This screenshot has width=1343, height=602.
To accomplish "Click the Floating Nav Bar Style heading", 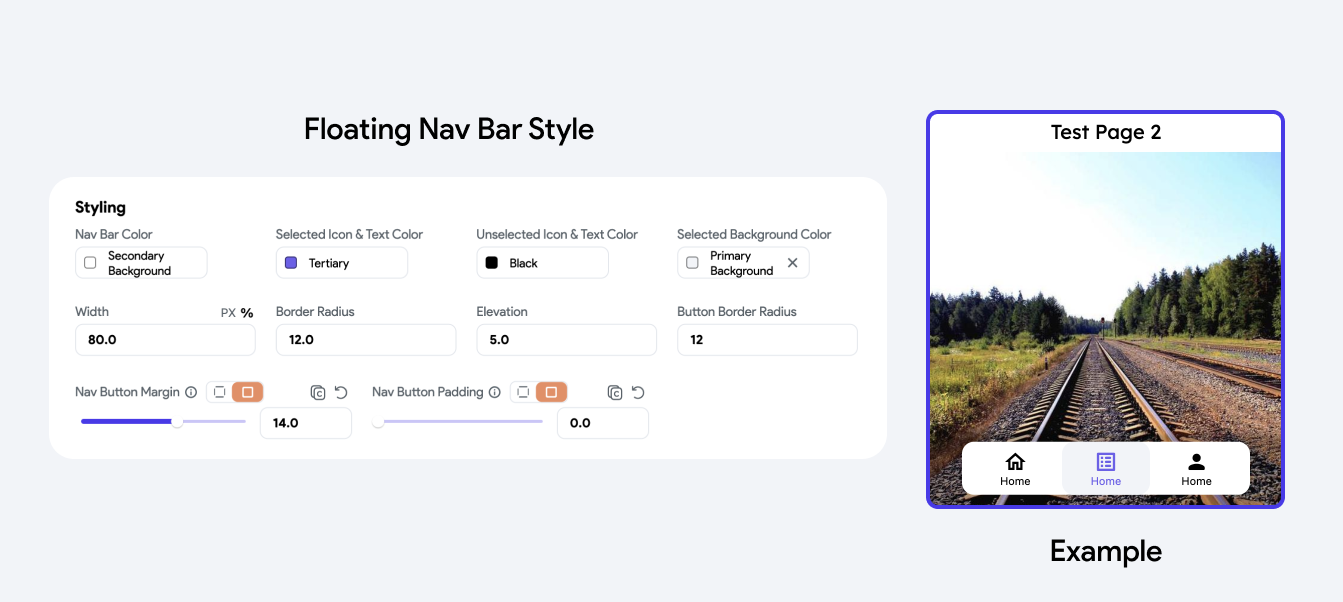I will click(x=449, y=129).
